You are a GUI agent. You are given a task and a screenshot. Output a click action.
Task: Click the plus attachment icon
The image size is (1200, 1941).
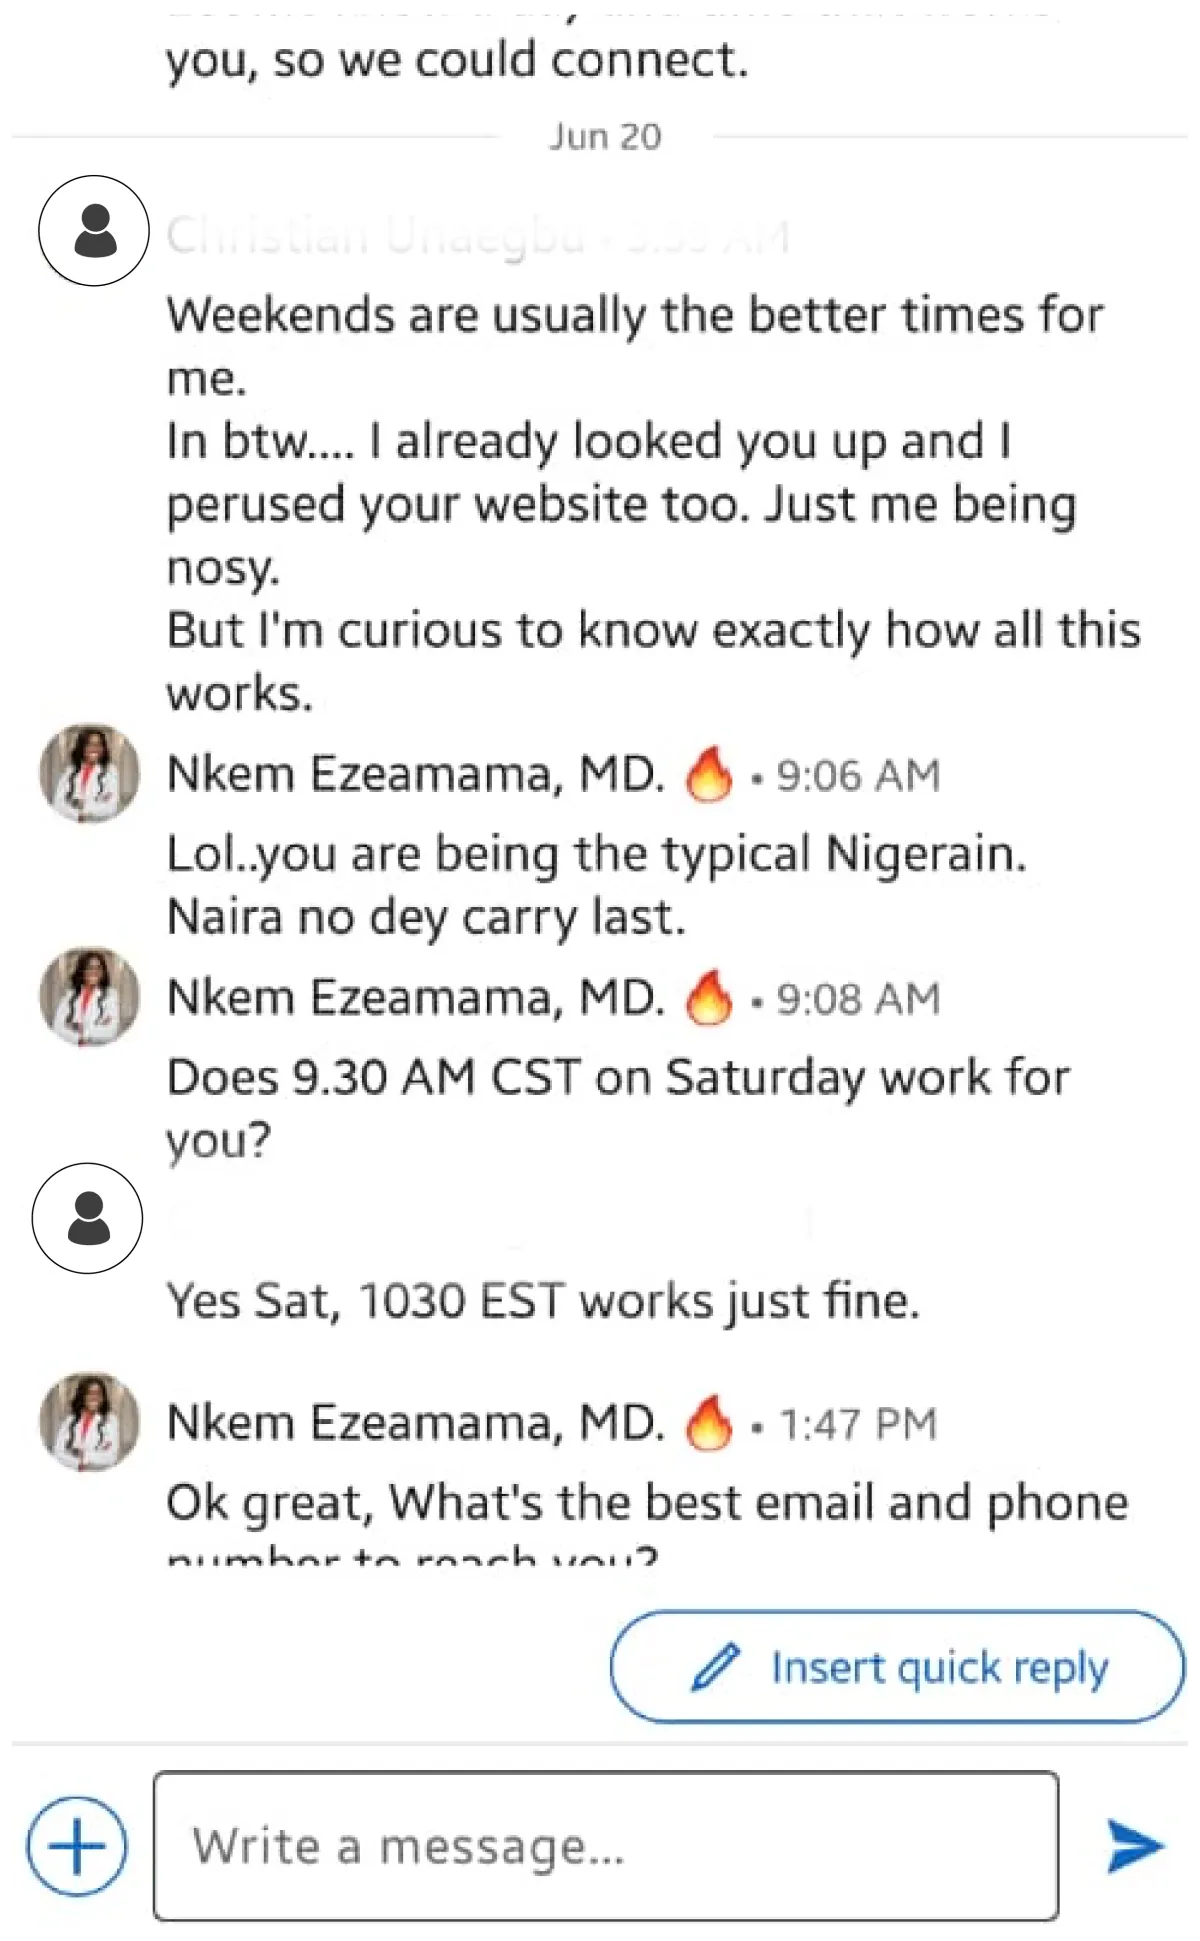pyautogui.click(x=77, y=1845)
